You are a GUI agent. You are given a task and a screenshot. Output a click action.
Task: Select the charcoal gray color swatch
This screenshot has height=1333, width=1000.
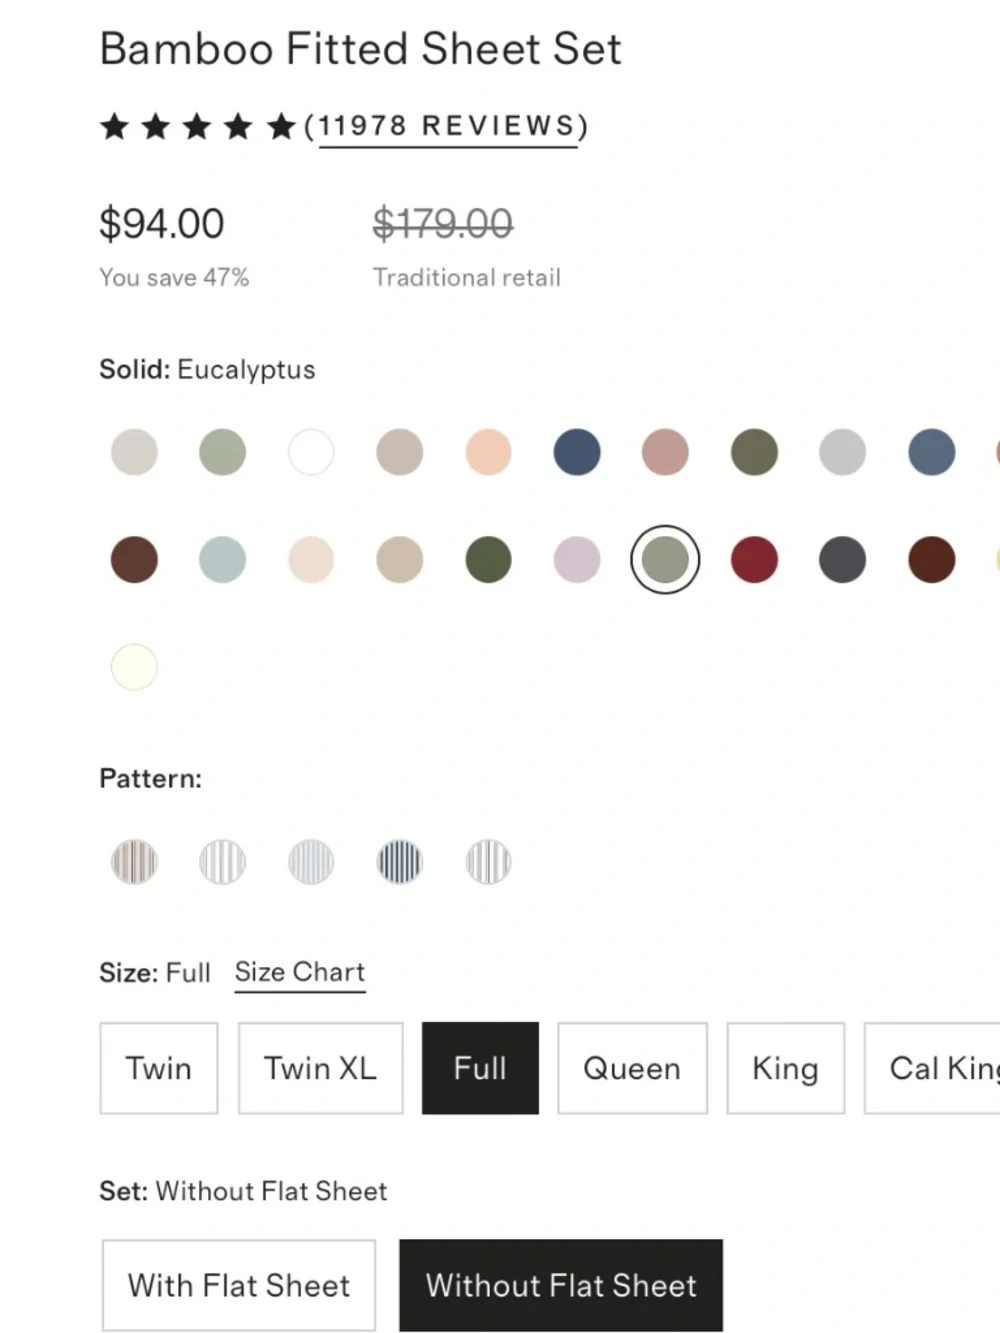click(842, 560)
